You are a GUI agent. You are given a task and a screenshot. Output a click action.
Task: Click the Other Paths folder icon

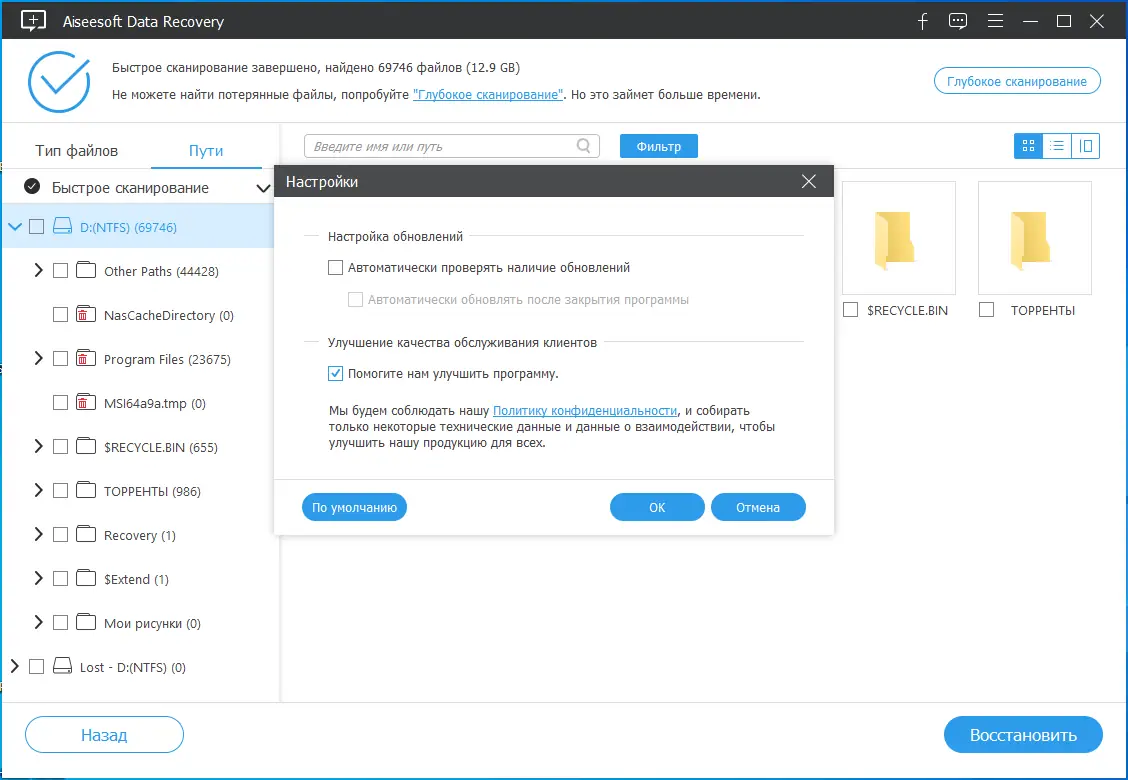pyautogui.click(x=86, y=271)
